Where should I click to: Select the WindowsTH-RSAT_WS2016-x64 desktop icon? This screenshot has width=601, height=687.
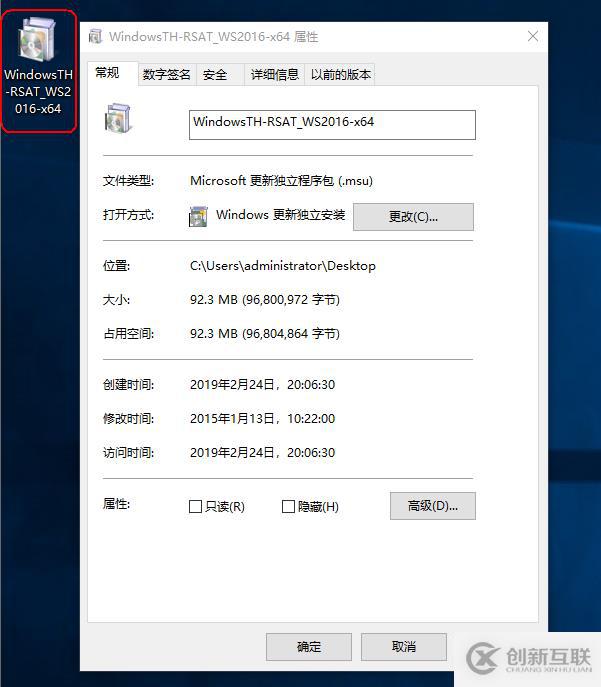pyautogui.click(x=39, y=68)
